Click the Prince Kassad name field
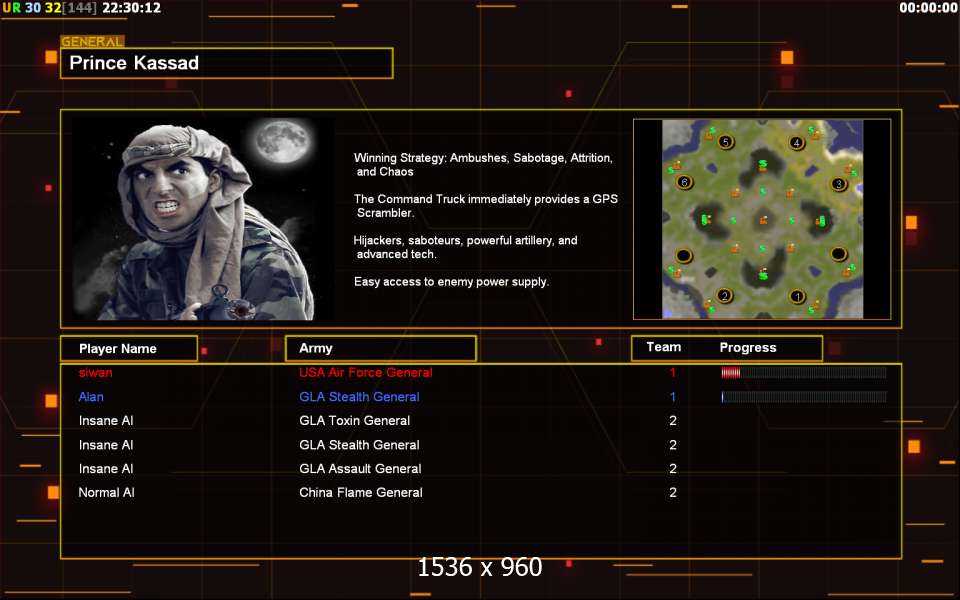The image size is (960, 600). tap(227, 63)
